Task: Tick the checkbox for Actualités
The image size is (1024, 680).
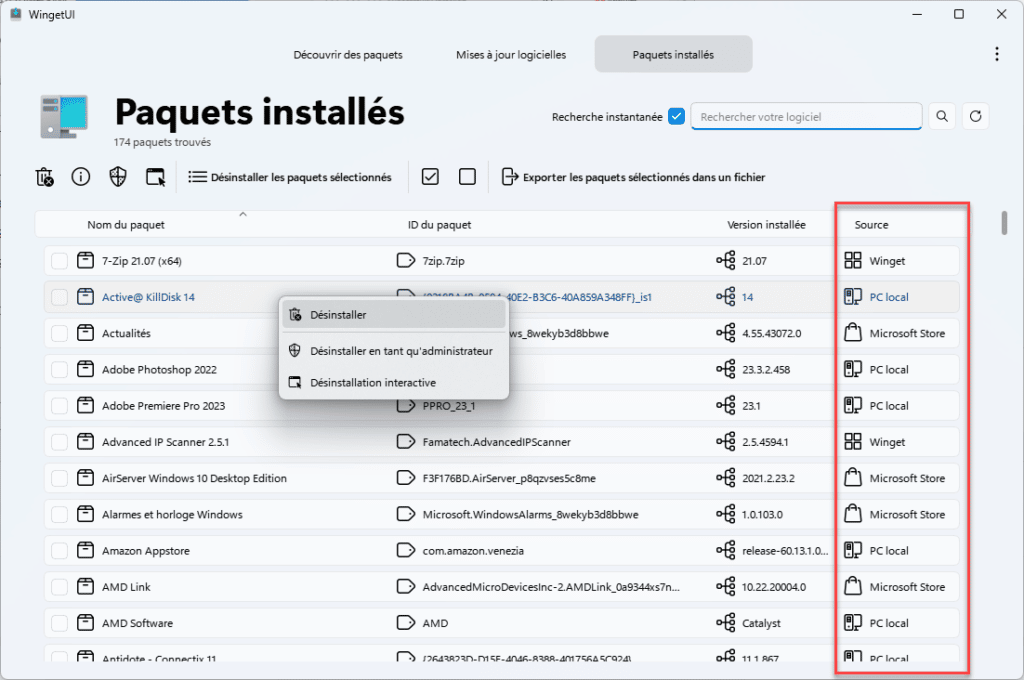Action: click(x=59, y=333)
